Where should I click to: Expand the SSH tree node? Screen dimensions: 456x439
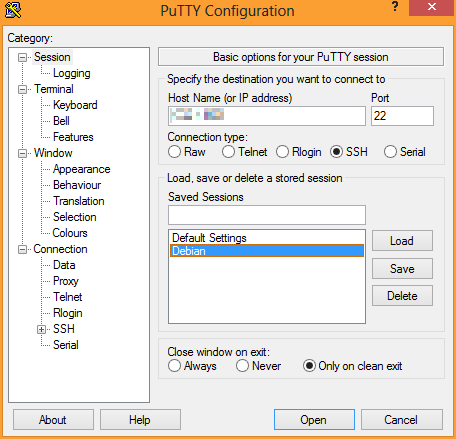point(41,329)
